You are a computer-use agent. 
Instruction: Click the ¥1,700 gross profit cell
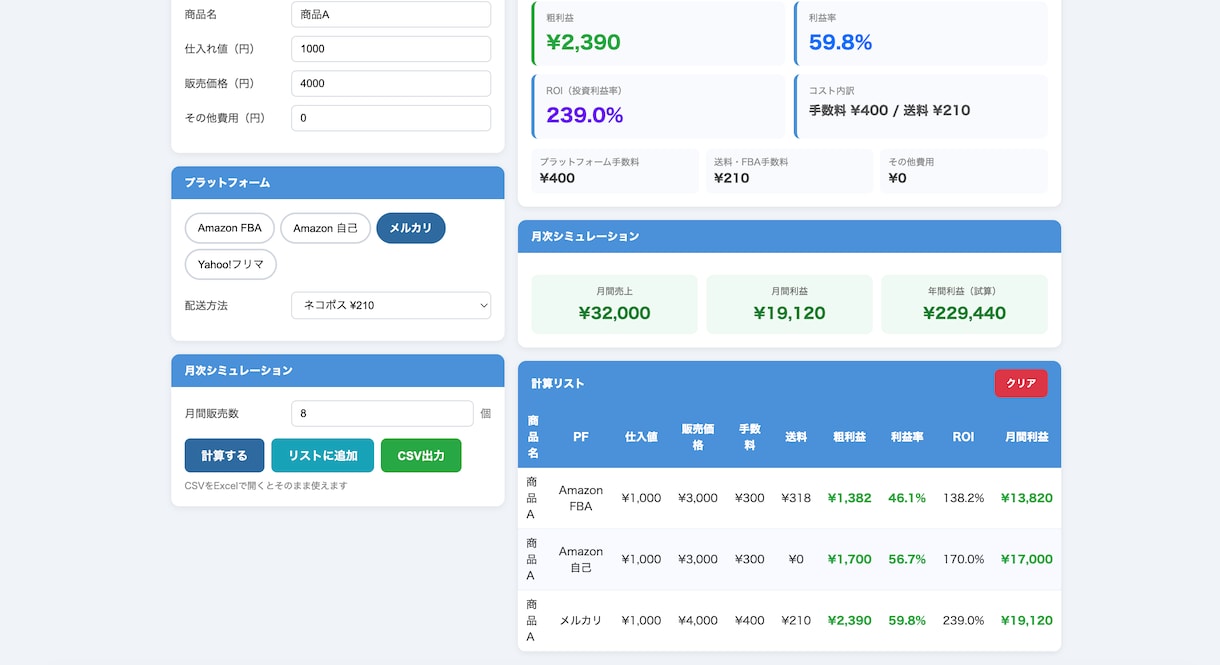coord(850,559)
